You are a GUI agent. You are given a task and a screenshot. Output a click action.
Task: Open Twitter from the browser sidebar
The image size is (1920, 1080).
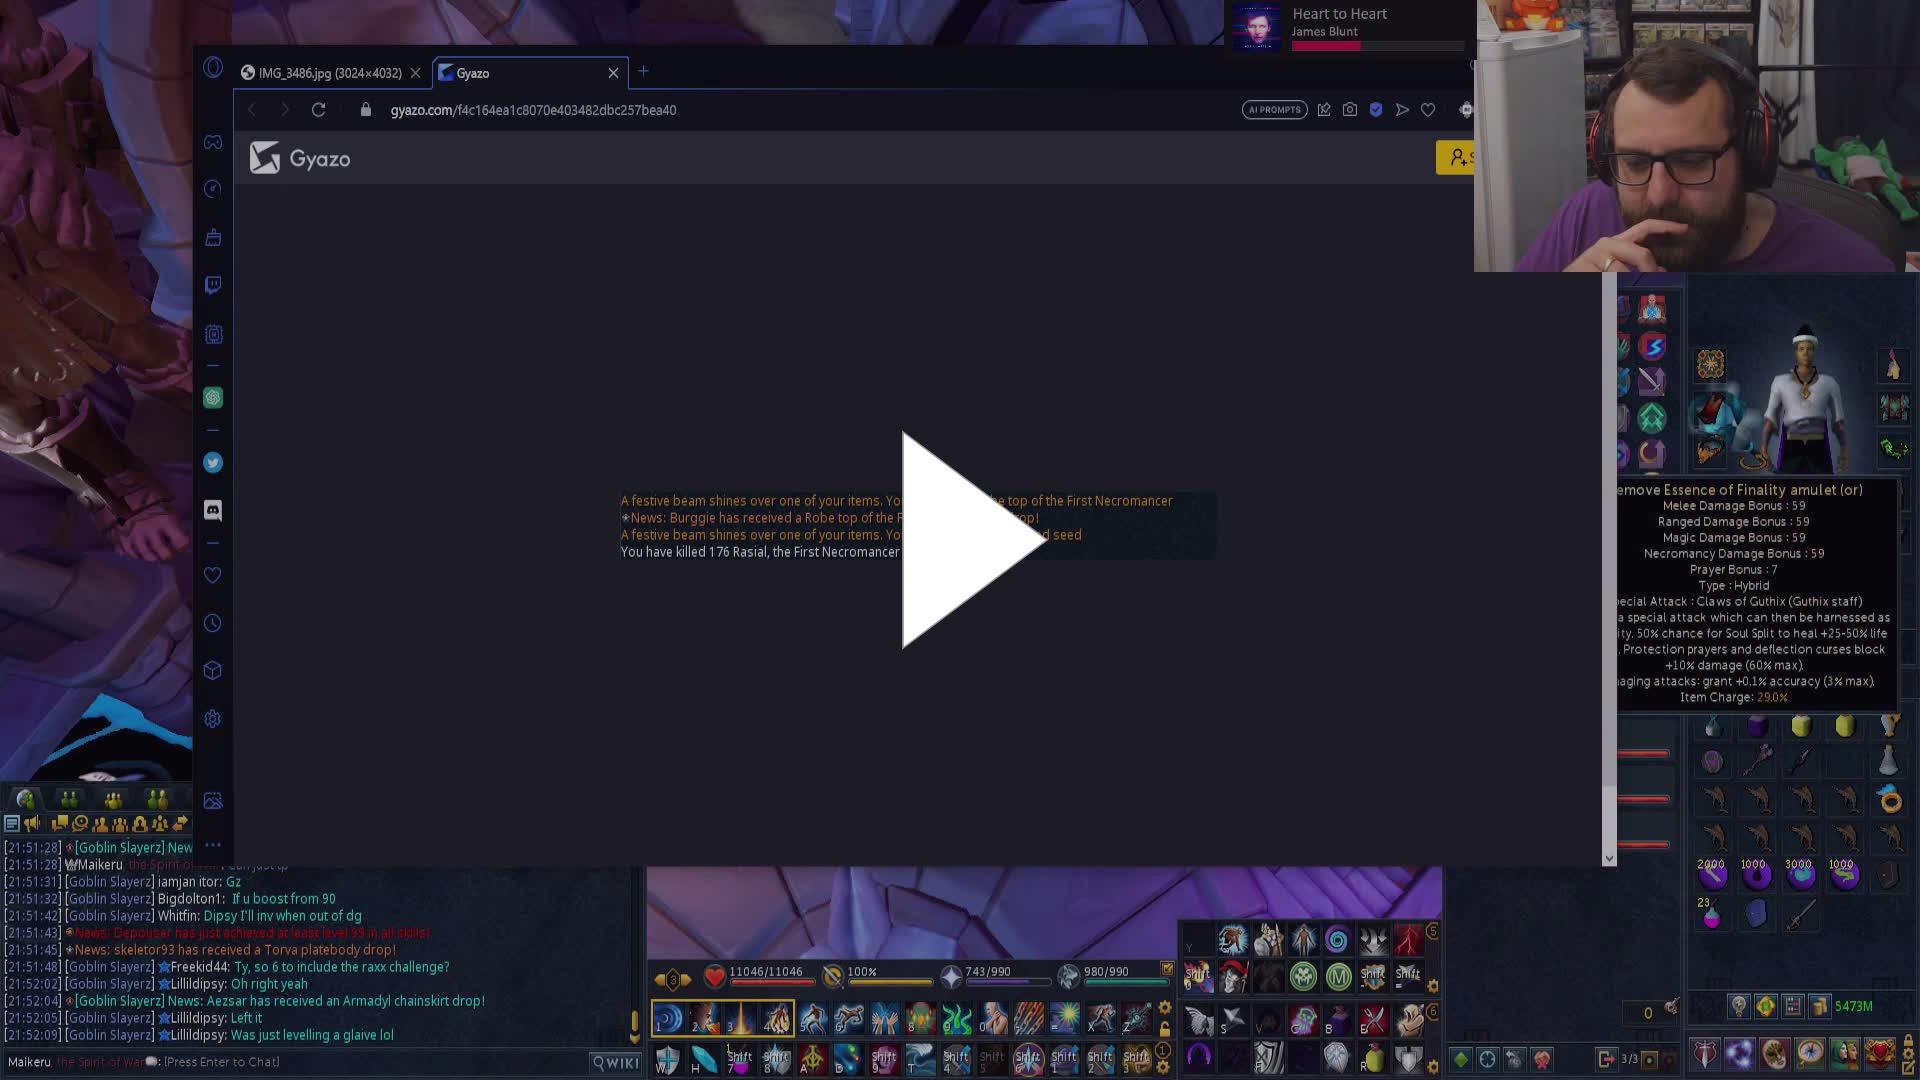pos(212,462)
